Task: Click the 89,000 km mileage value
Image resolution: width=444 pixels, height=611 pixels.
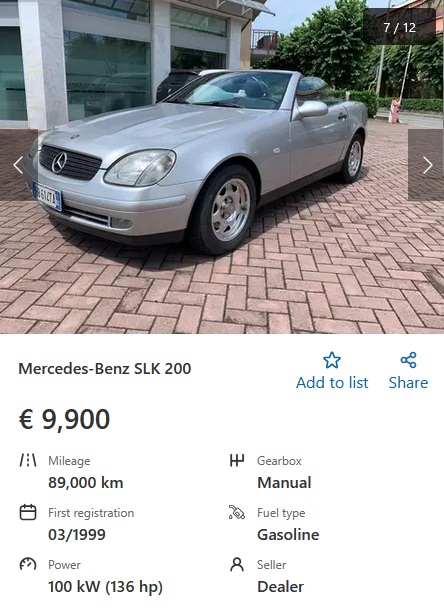Action: click(x=86, y=483)
